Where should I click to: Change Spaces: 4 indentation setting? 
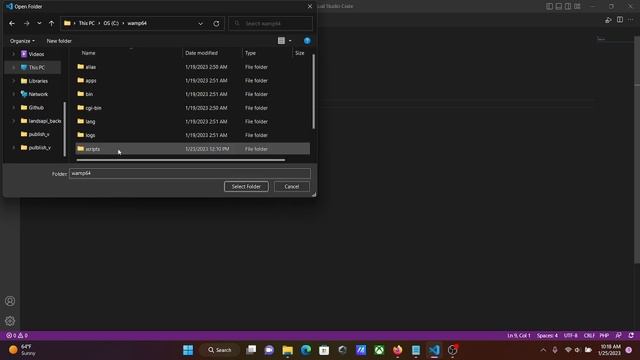[x=547, y=336]
